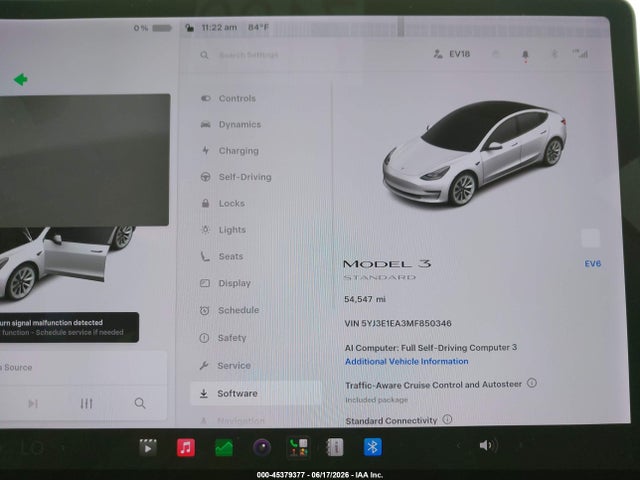Tap the 54,547 mi odometer reading
The height and width of the screenshot is (480, 640).
365,299
